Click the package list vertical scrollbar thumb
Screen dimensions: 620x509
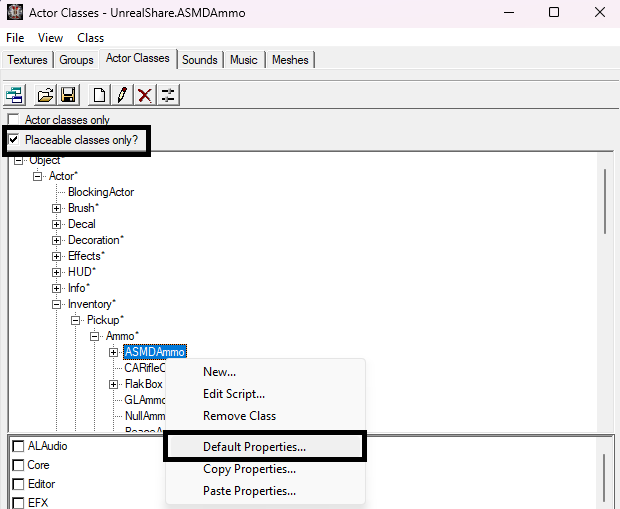tap(604, 478)
